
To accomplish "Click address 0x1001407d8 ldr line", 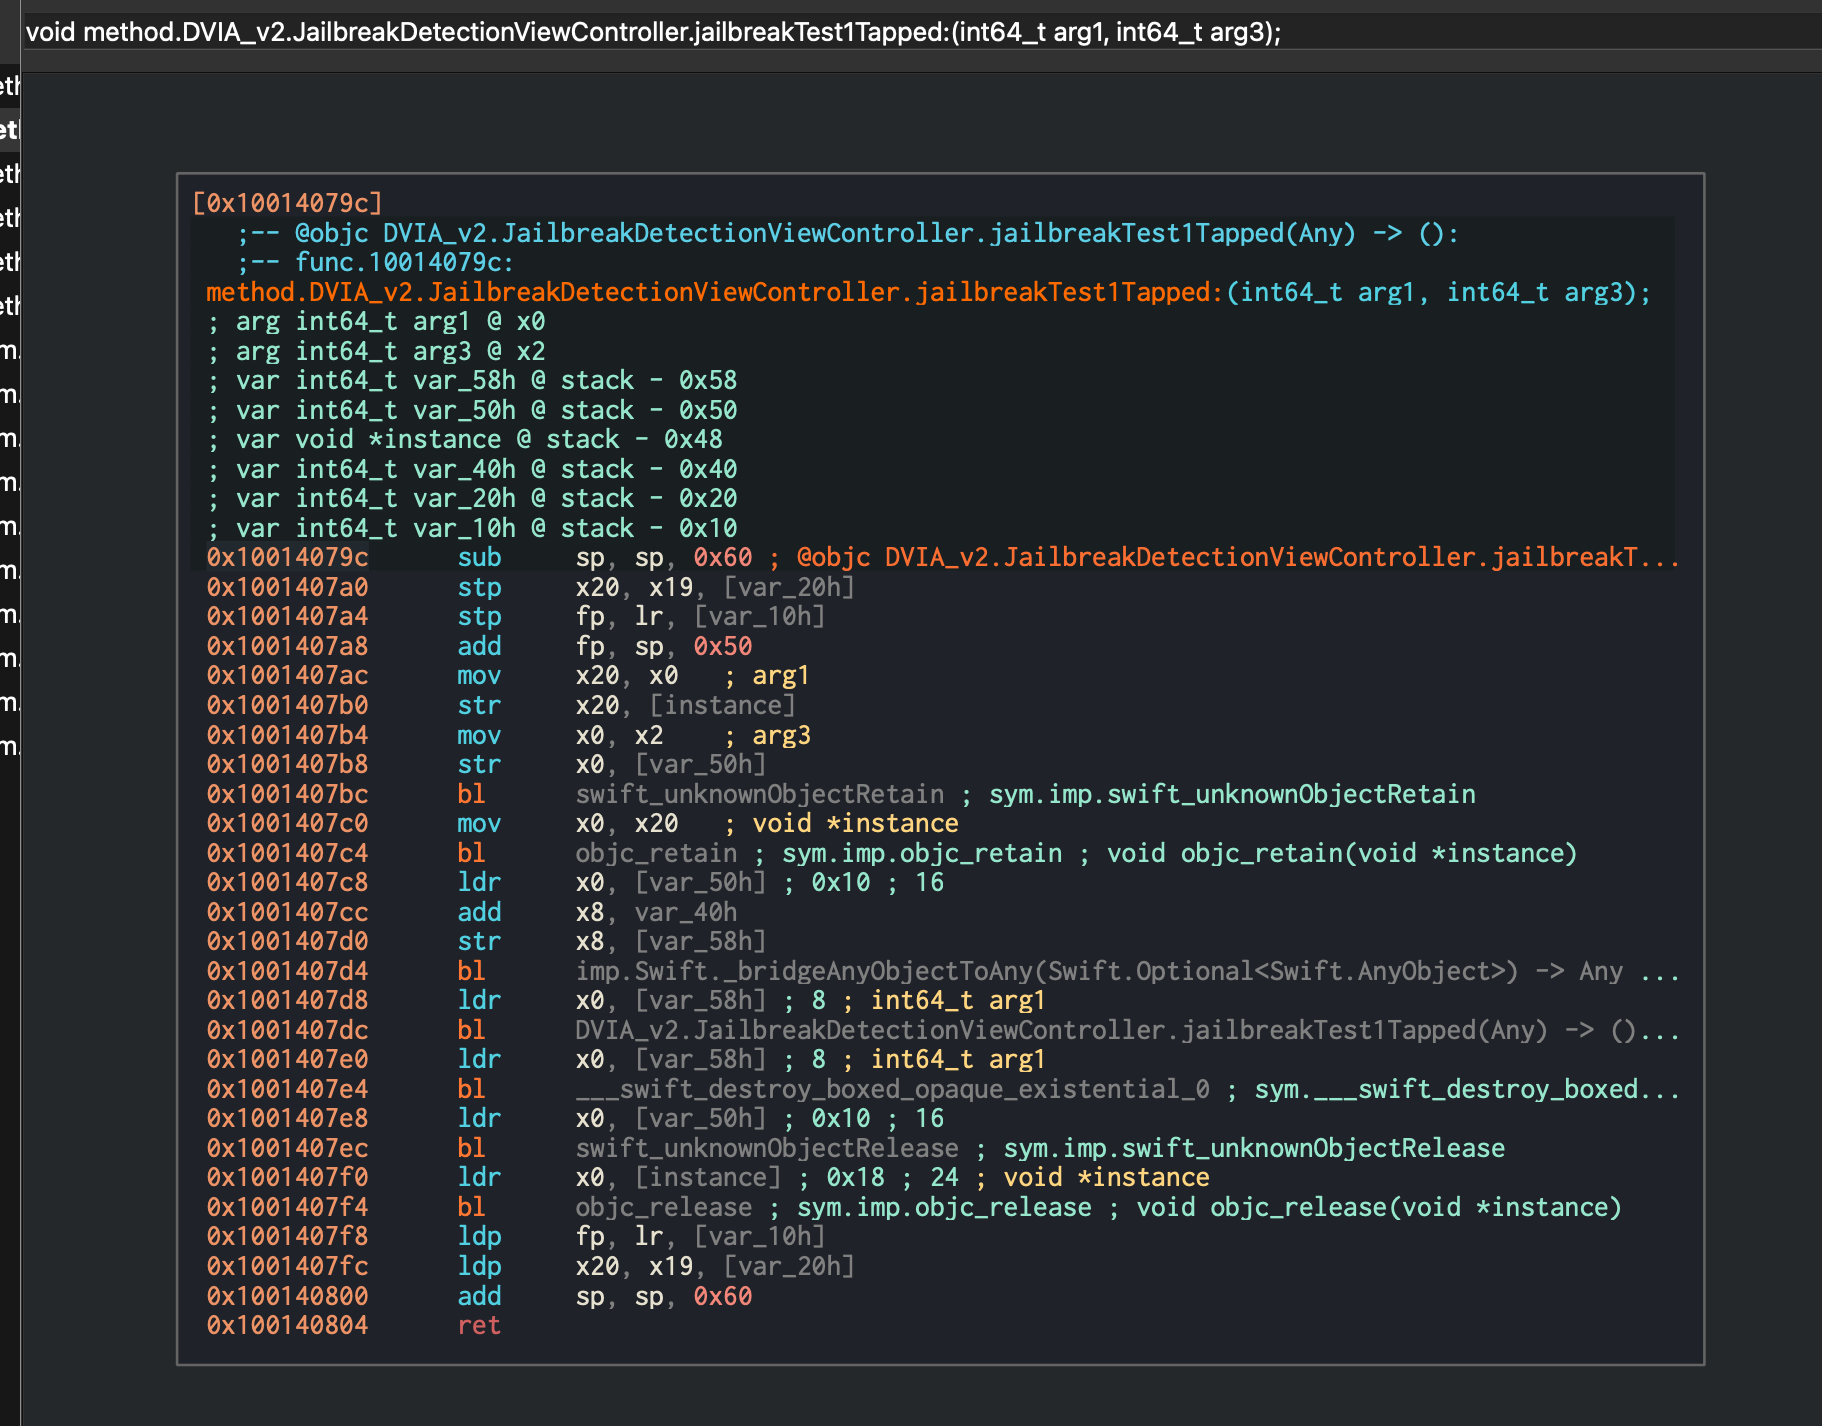I will (626, 1000).
